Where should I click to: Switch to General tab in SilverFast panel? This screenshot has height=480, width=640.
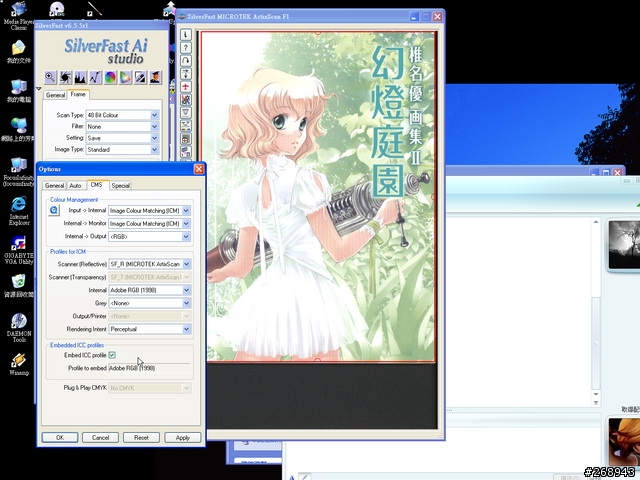56,95
